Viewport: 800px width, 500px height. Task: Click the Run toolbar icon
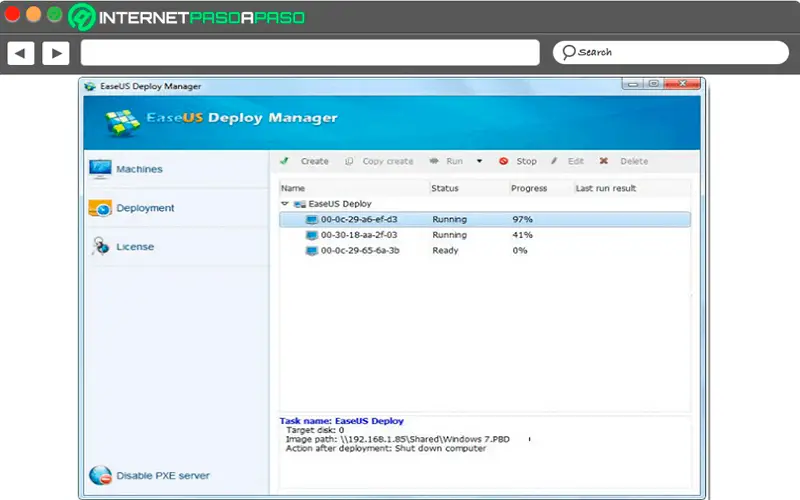click(x=434, y=161)
